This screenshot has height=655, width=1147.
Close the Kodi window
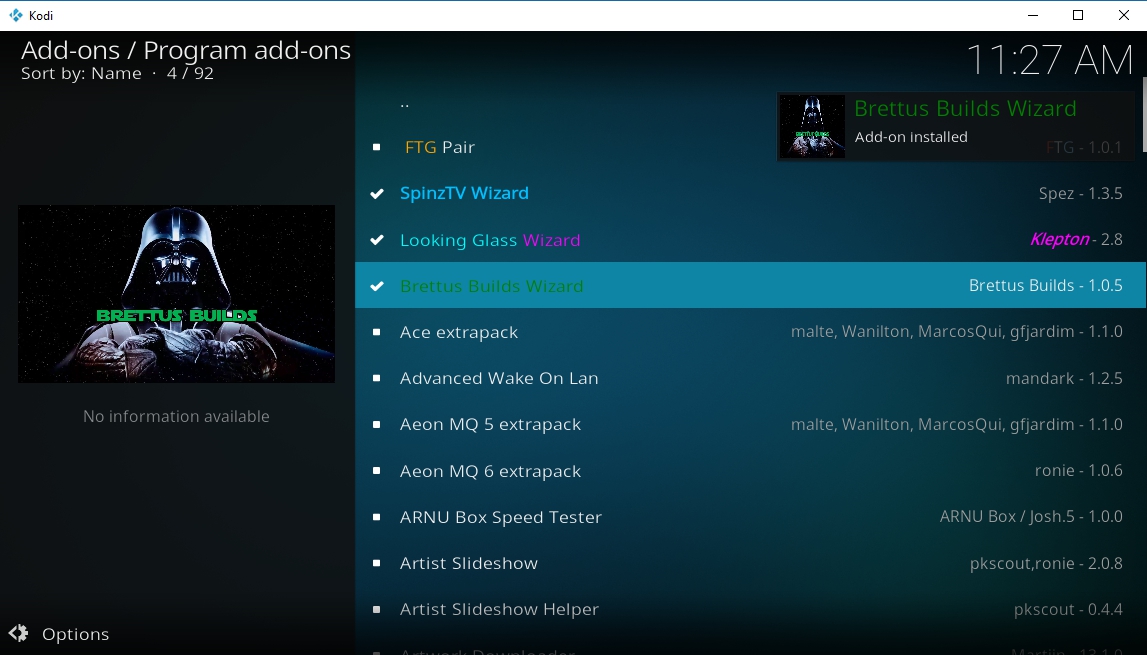pos(1124,15)
